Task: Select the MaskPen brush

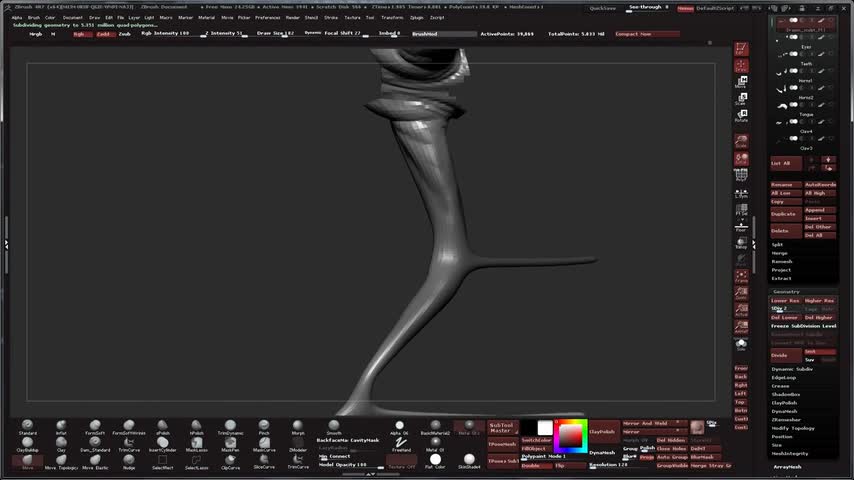Action: click(x=230, y=445)
